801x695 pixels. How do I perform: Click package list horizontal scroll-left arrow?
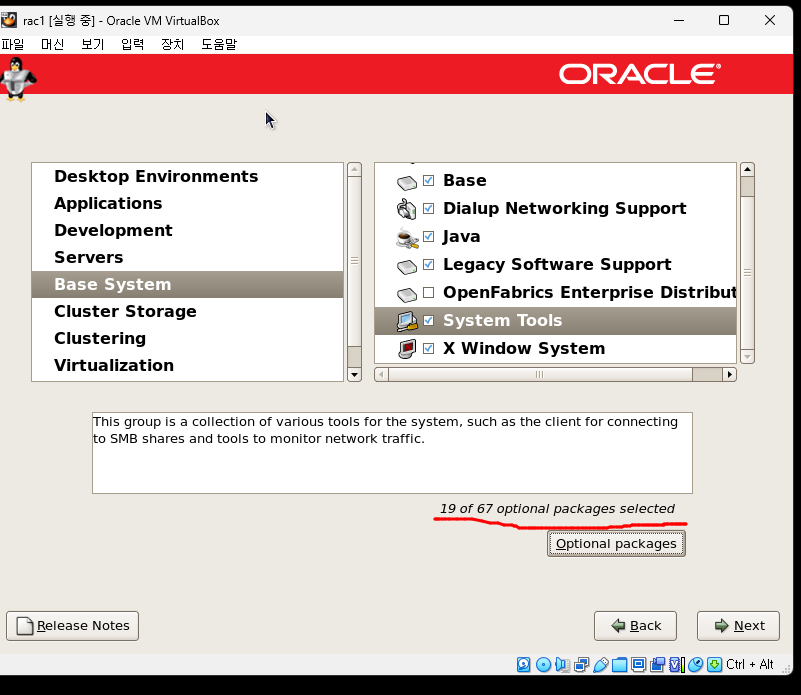click(382, 375)
